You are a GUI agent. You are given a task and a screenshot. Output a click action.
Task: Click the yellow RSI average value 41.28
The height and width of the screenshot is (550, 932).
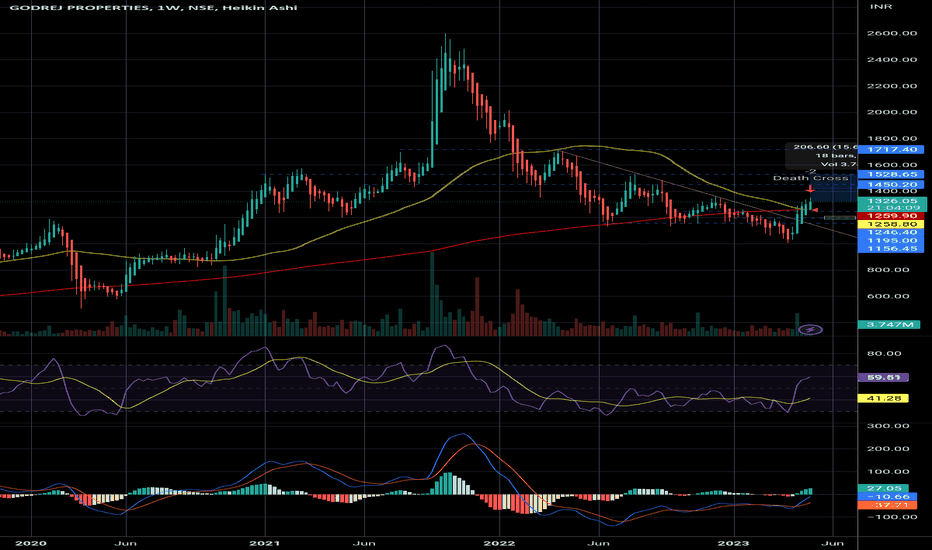coord(883,398)
